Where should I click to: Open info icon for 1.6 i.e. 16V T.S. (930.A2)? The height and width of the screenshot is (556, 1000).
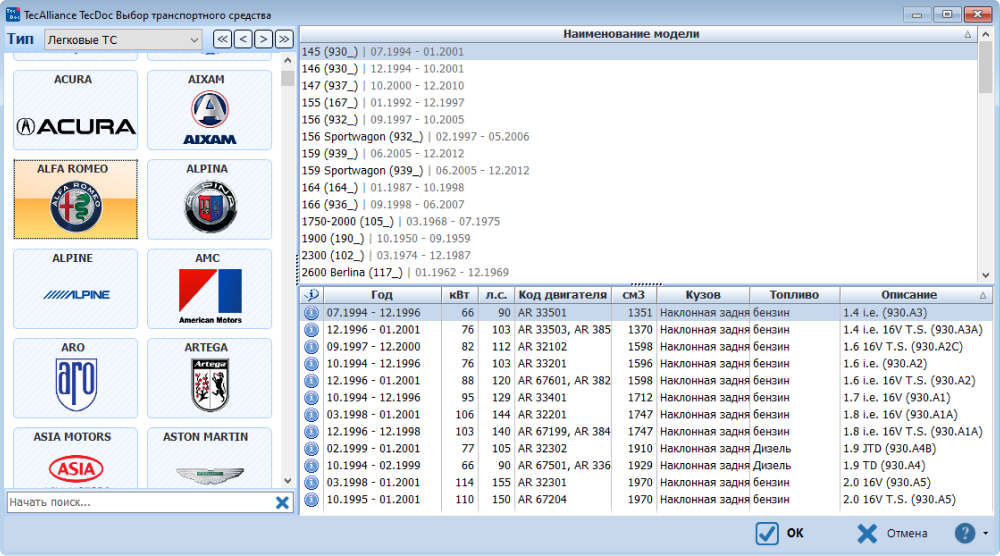[x=311, y=381]
